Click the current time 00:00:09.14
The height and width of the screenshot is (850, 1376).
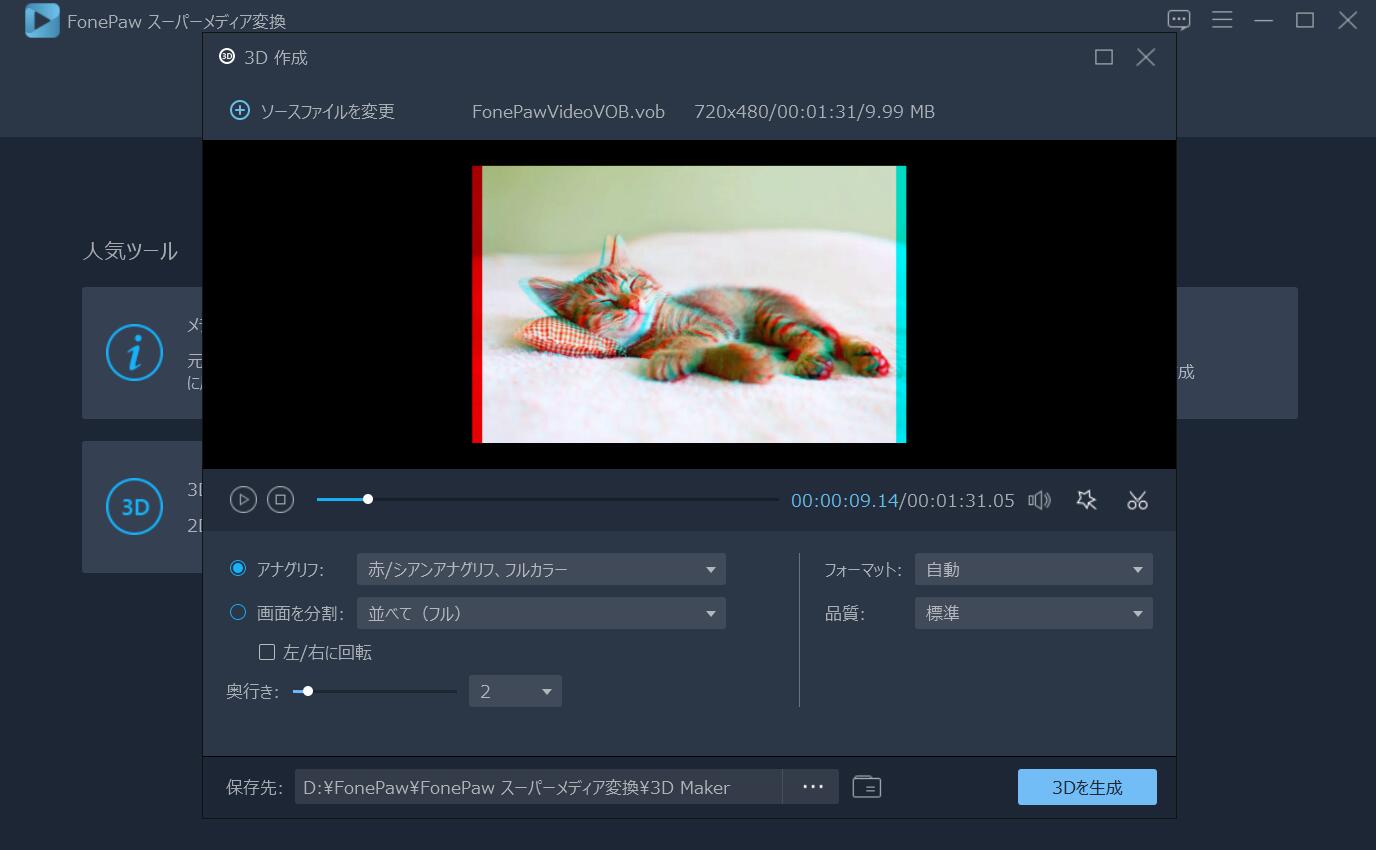pos(844,500)
